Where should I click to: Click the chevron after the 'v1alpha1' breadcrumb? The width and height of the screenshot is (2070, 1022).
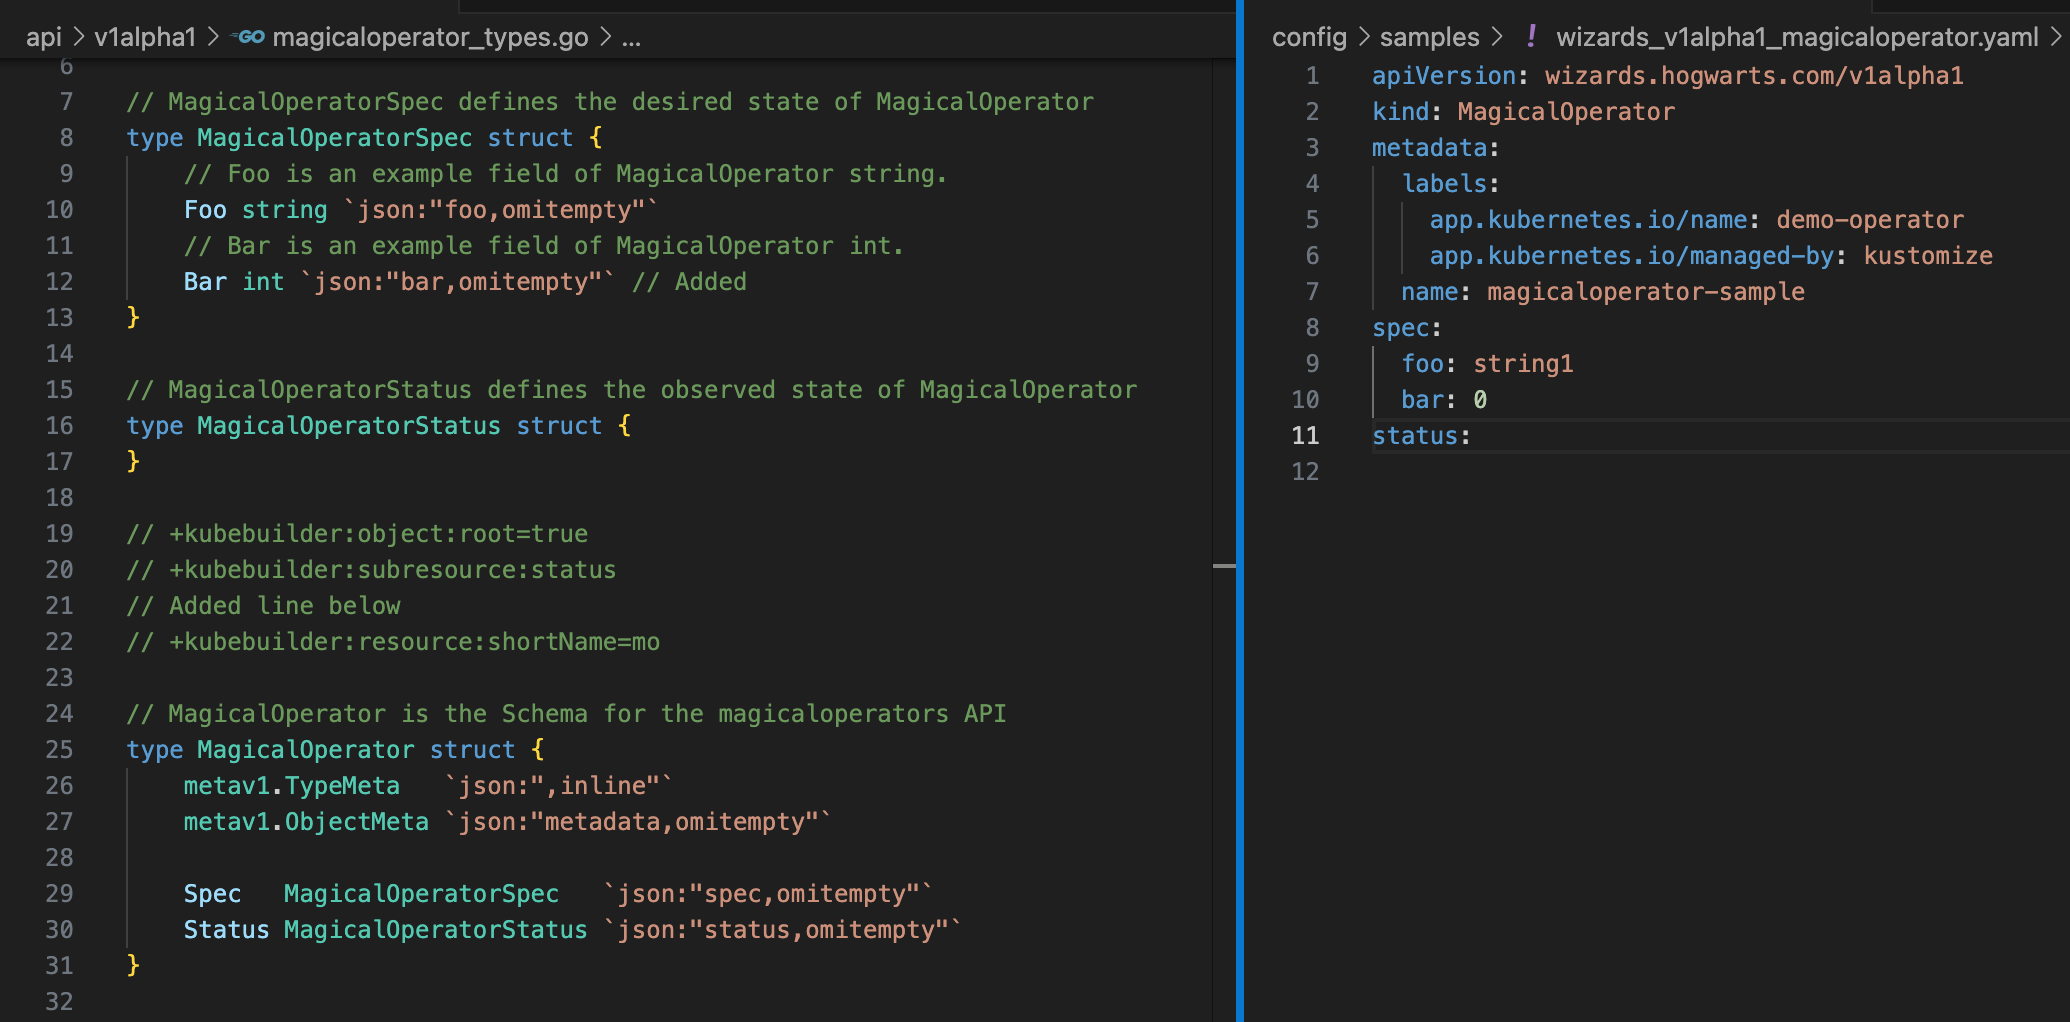click(x=213, y=38)
